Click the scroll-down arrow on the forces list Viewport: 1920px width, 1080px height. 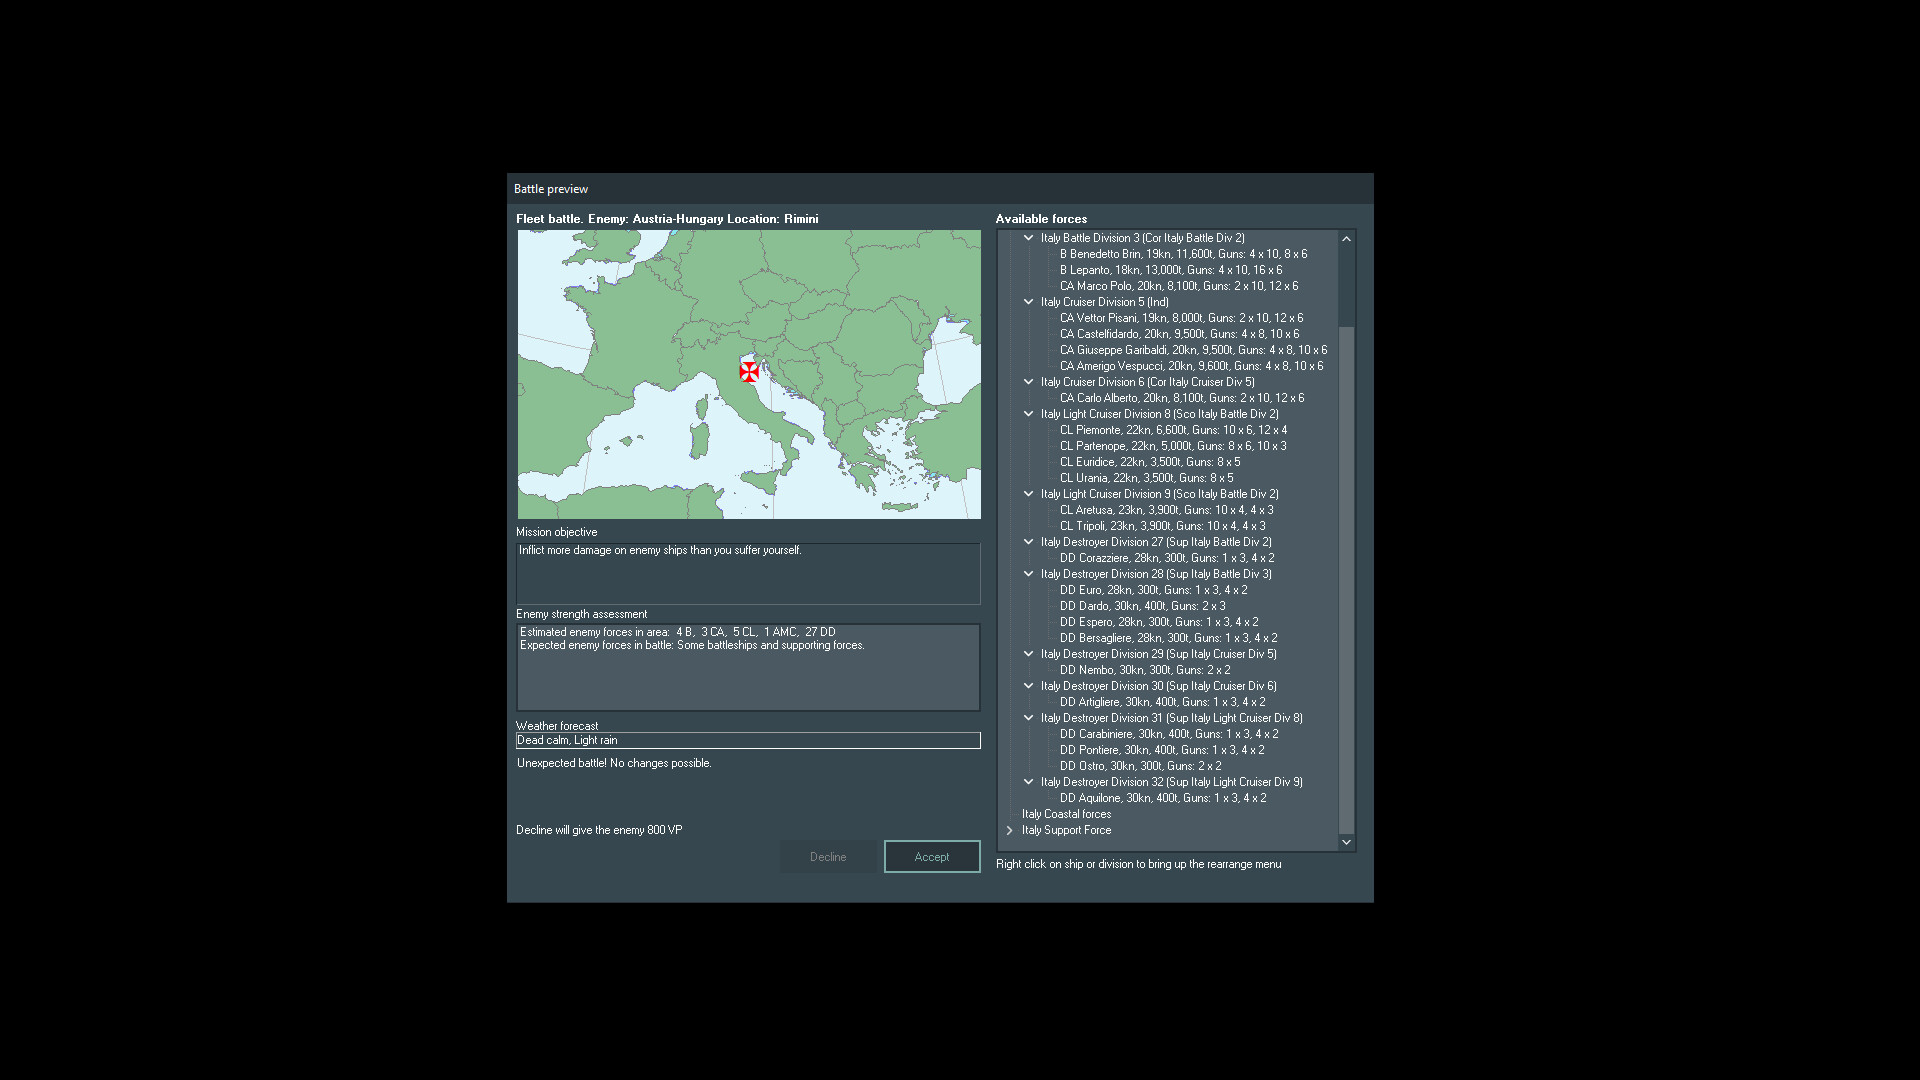pyautogui.click(x=1346, y=842)
